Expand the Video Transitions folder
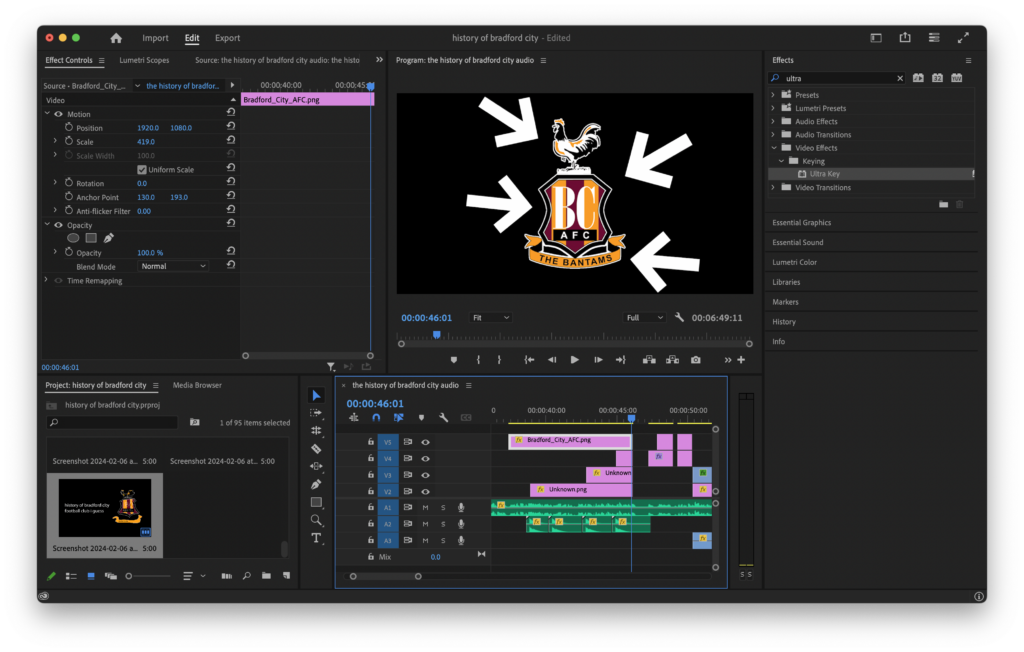 pyautogui.click(x=773, y=187)
